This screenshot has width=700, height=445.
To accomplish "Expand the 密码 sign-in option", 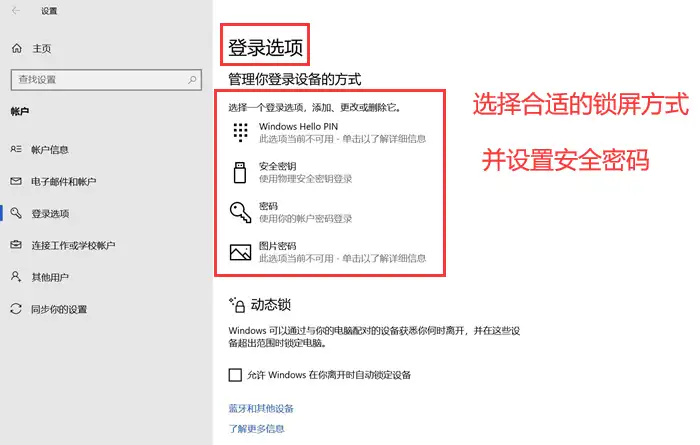I will [329, 212].
